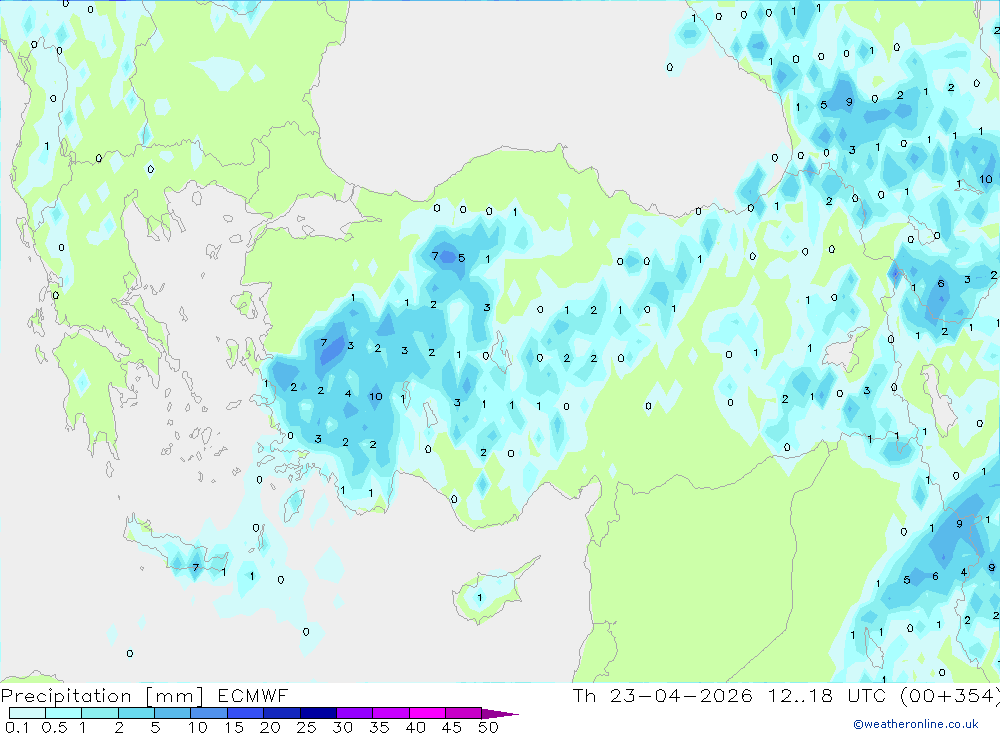
Task: Click the 0.5–1 mm legend color box
Action: click(x=64, y=713)
